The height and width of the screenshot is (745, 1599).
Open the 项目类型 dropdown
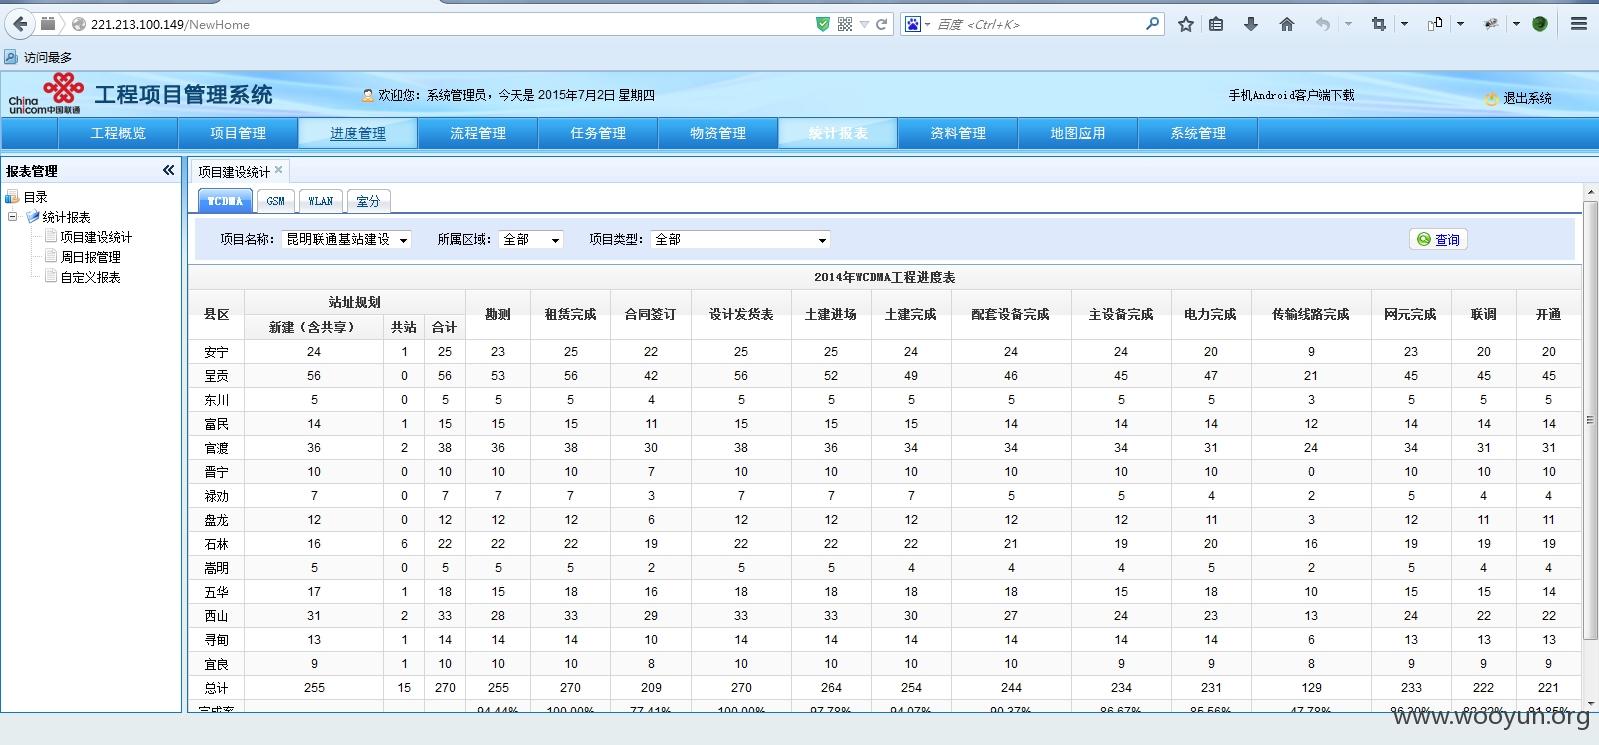click(x=740, y=240)
